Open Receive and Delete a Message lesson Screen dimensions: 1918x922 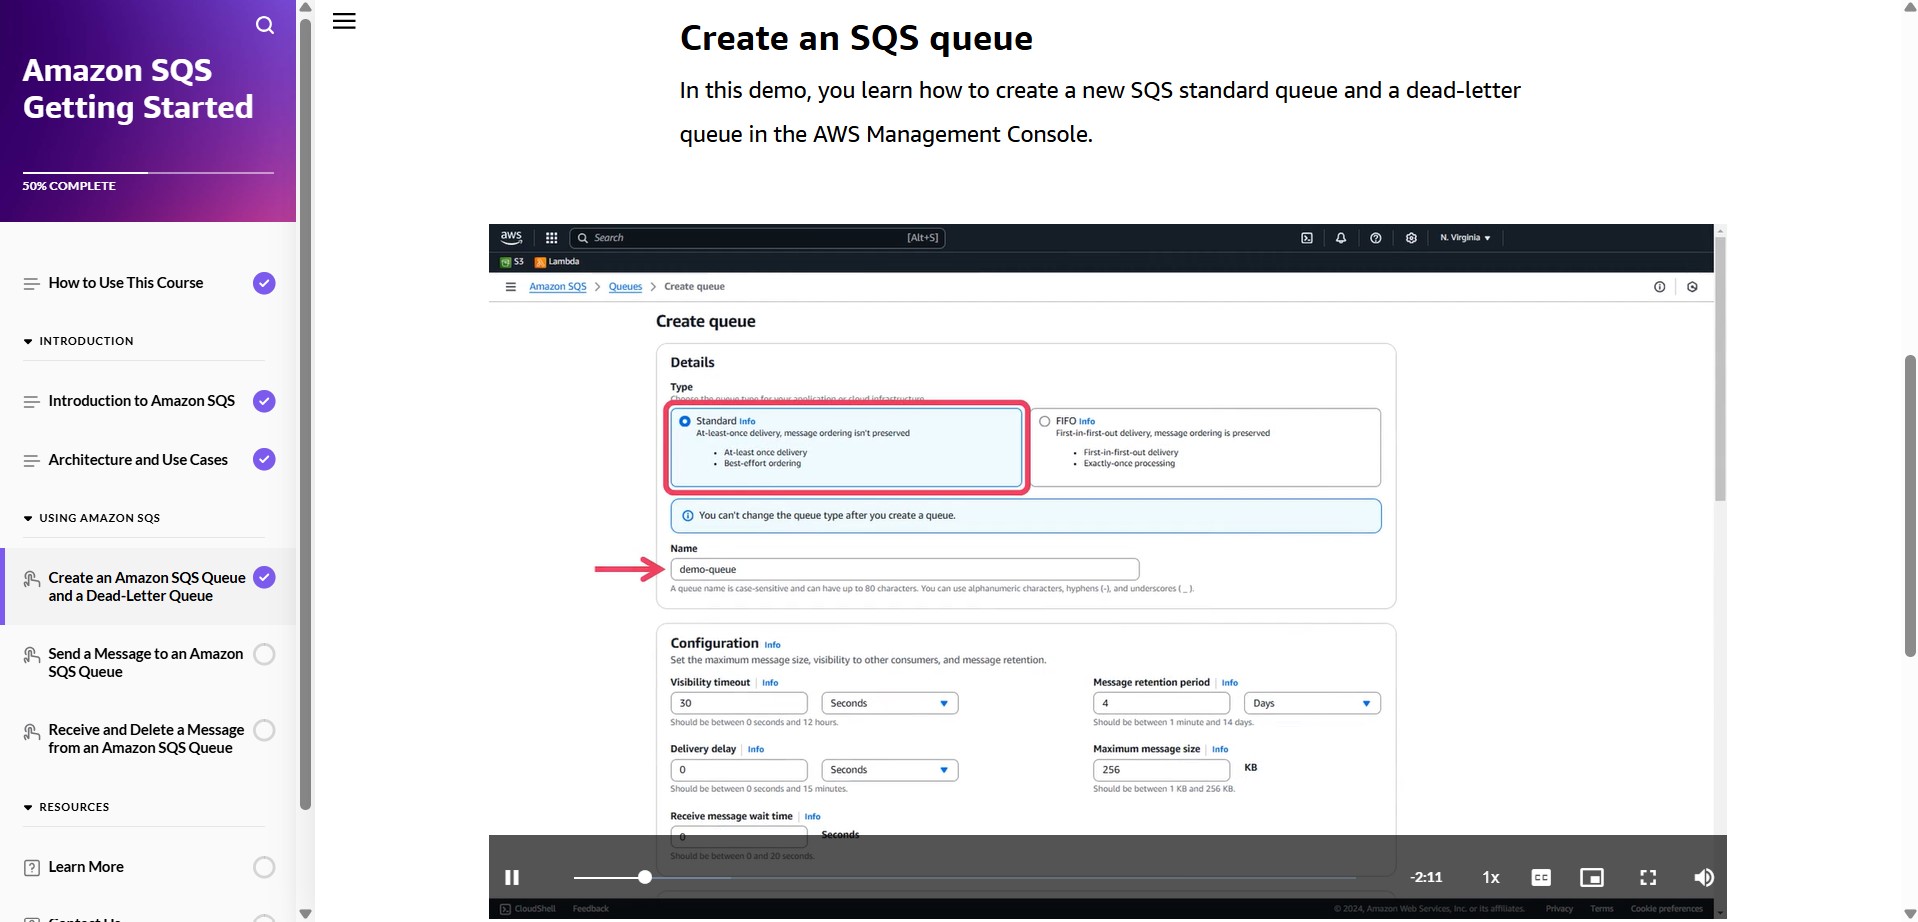[146, 739]
